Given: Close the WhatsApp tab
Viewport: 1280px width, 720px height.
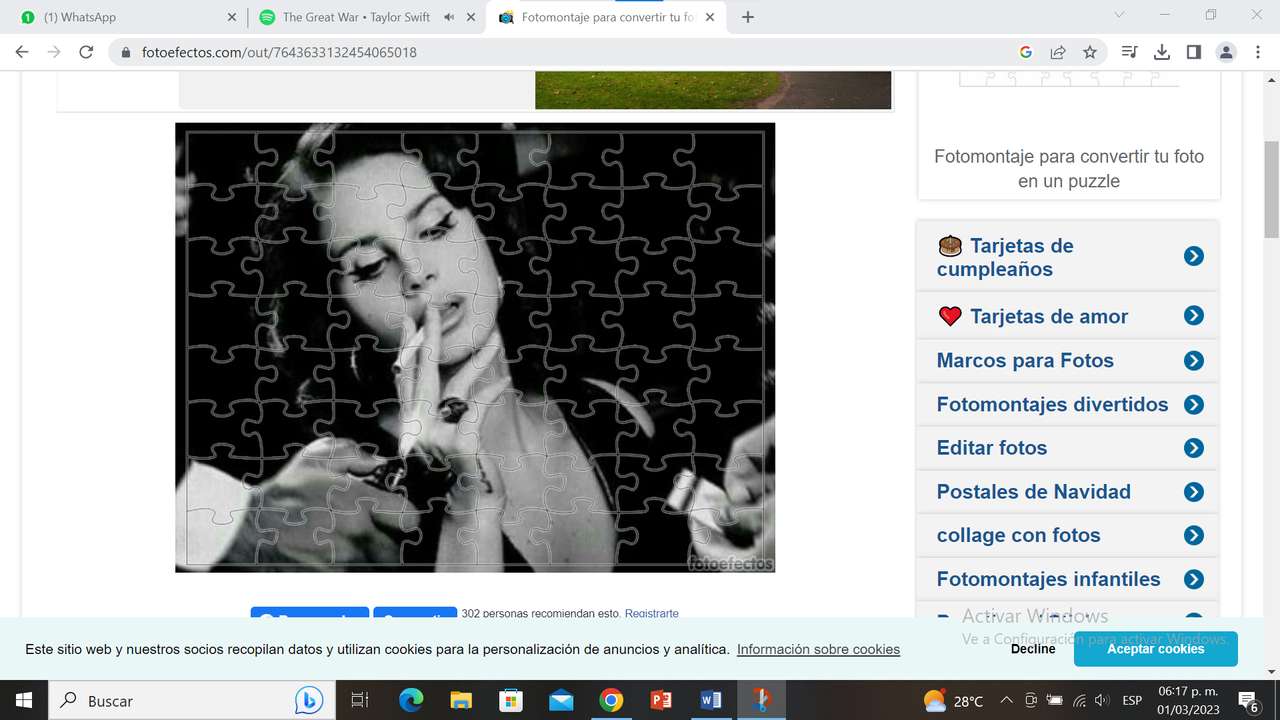Looking at the screenshot, I should (232, 17).
